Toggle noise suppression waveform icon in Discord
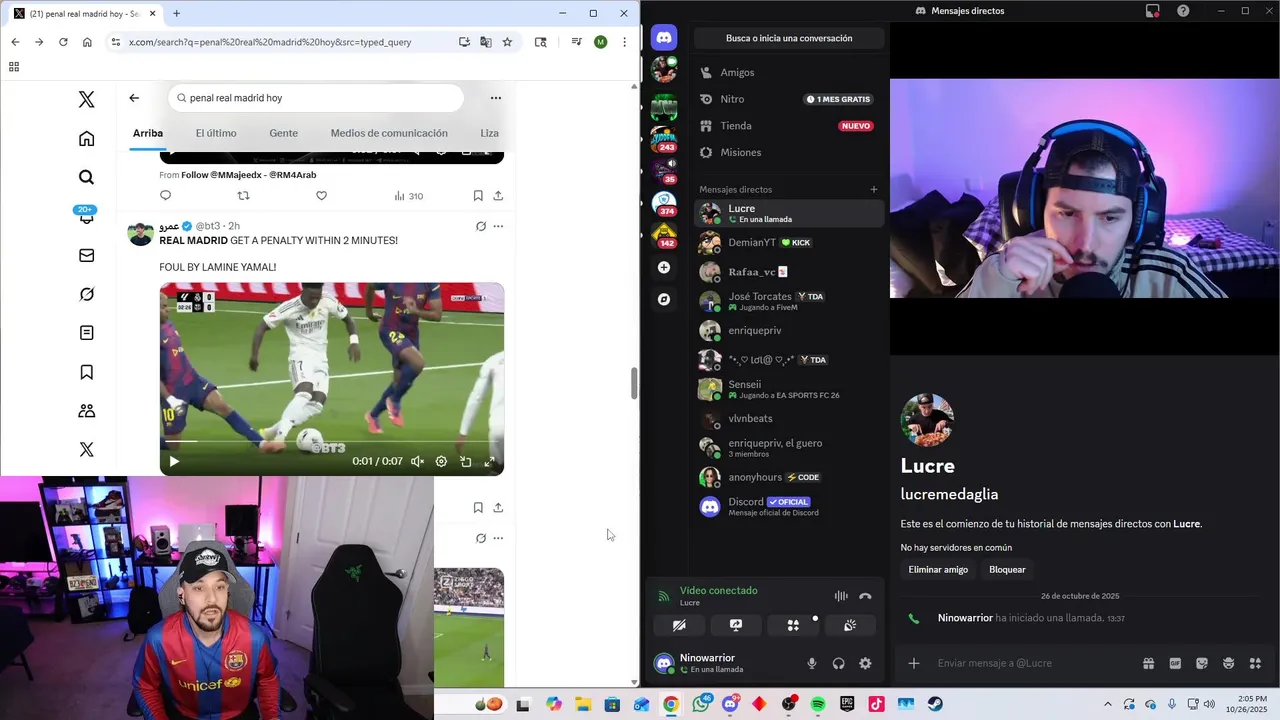This screenshot has height=720, width=1280. (841, 596)
